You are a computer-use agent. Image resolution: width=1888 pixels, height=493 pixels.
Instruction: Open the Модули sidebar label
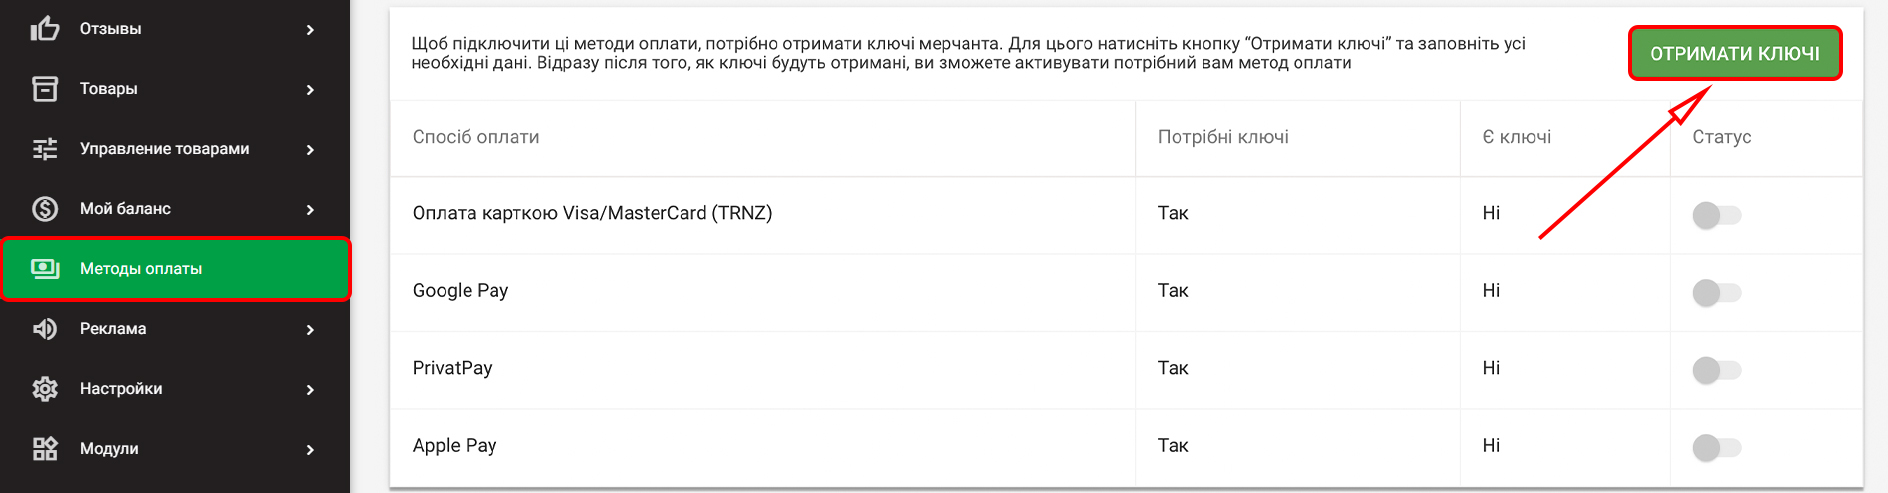pos(109,449)
